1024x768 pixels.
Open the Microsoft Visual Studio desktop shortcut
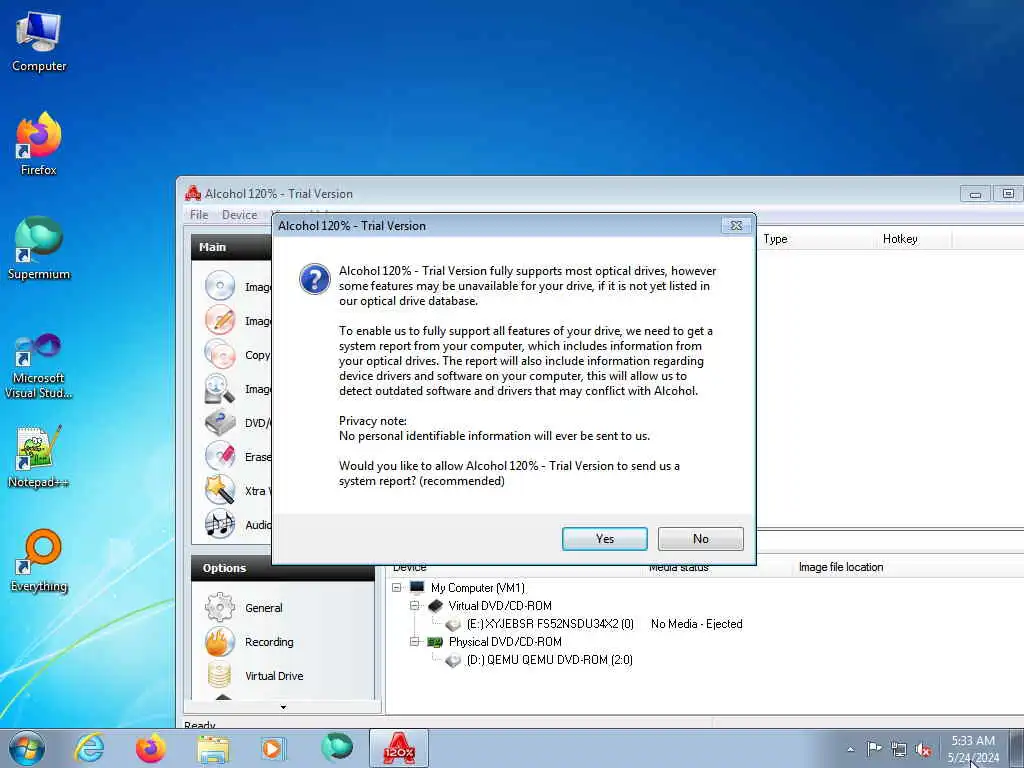point(39,366)
